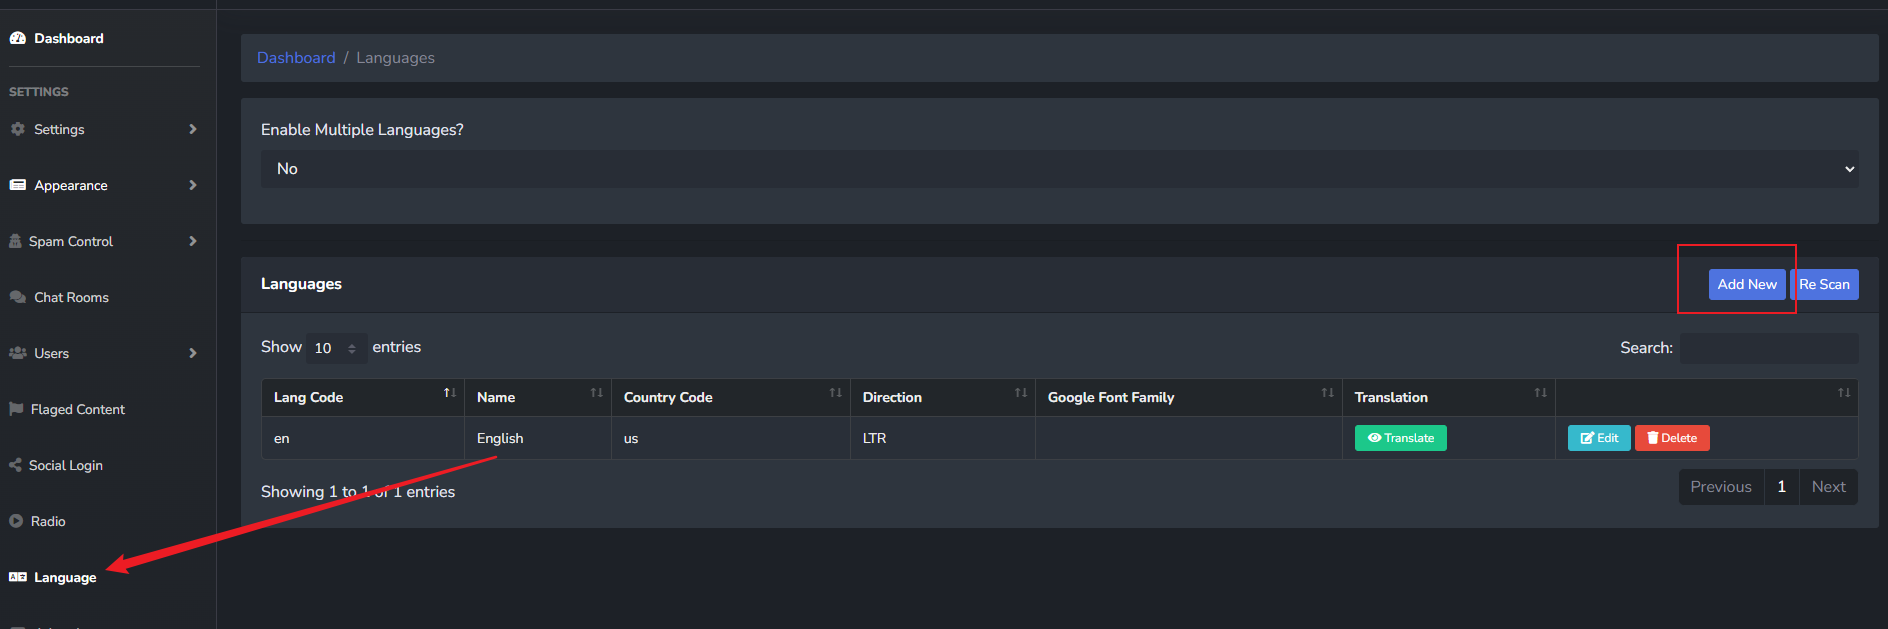Sort table by Country Code column

tap(730, 397)
